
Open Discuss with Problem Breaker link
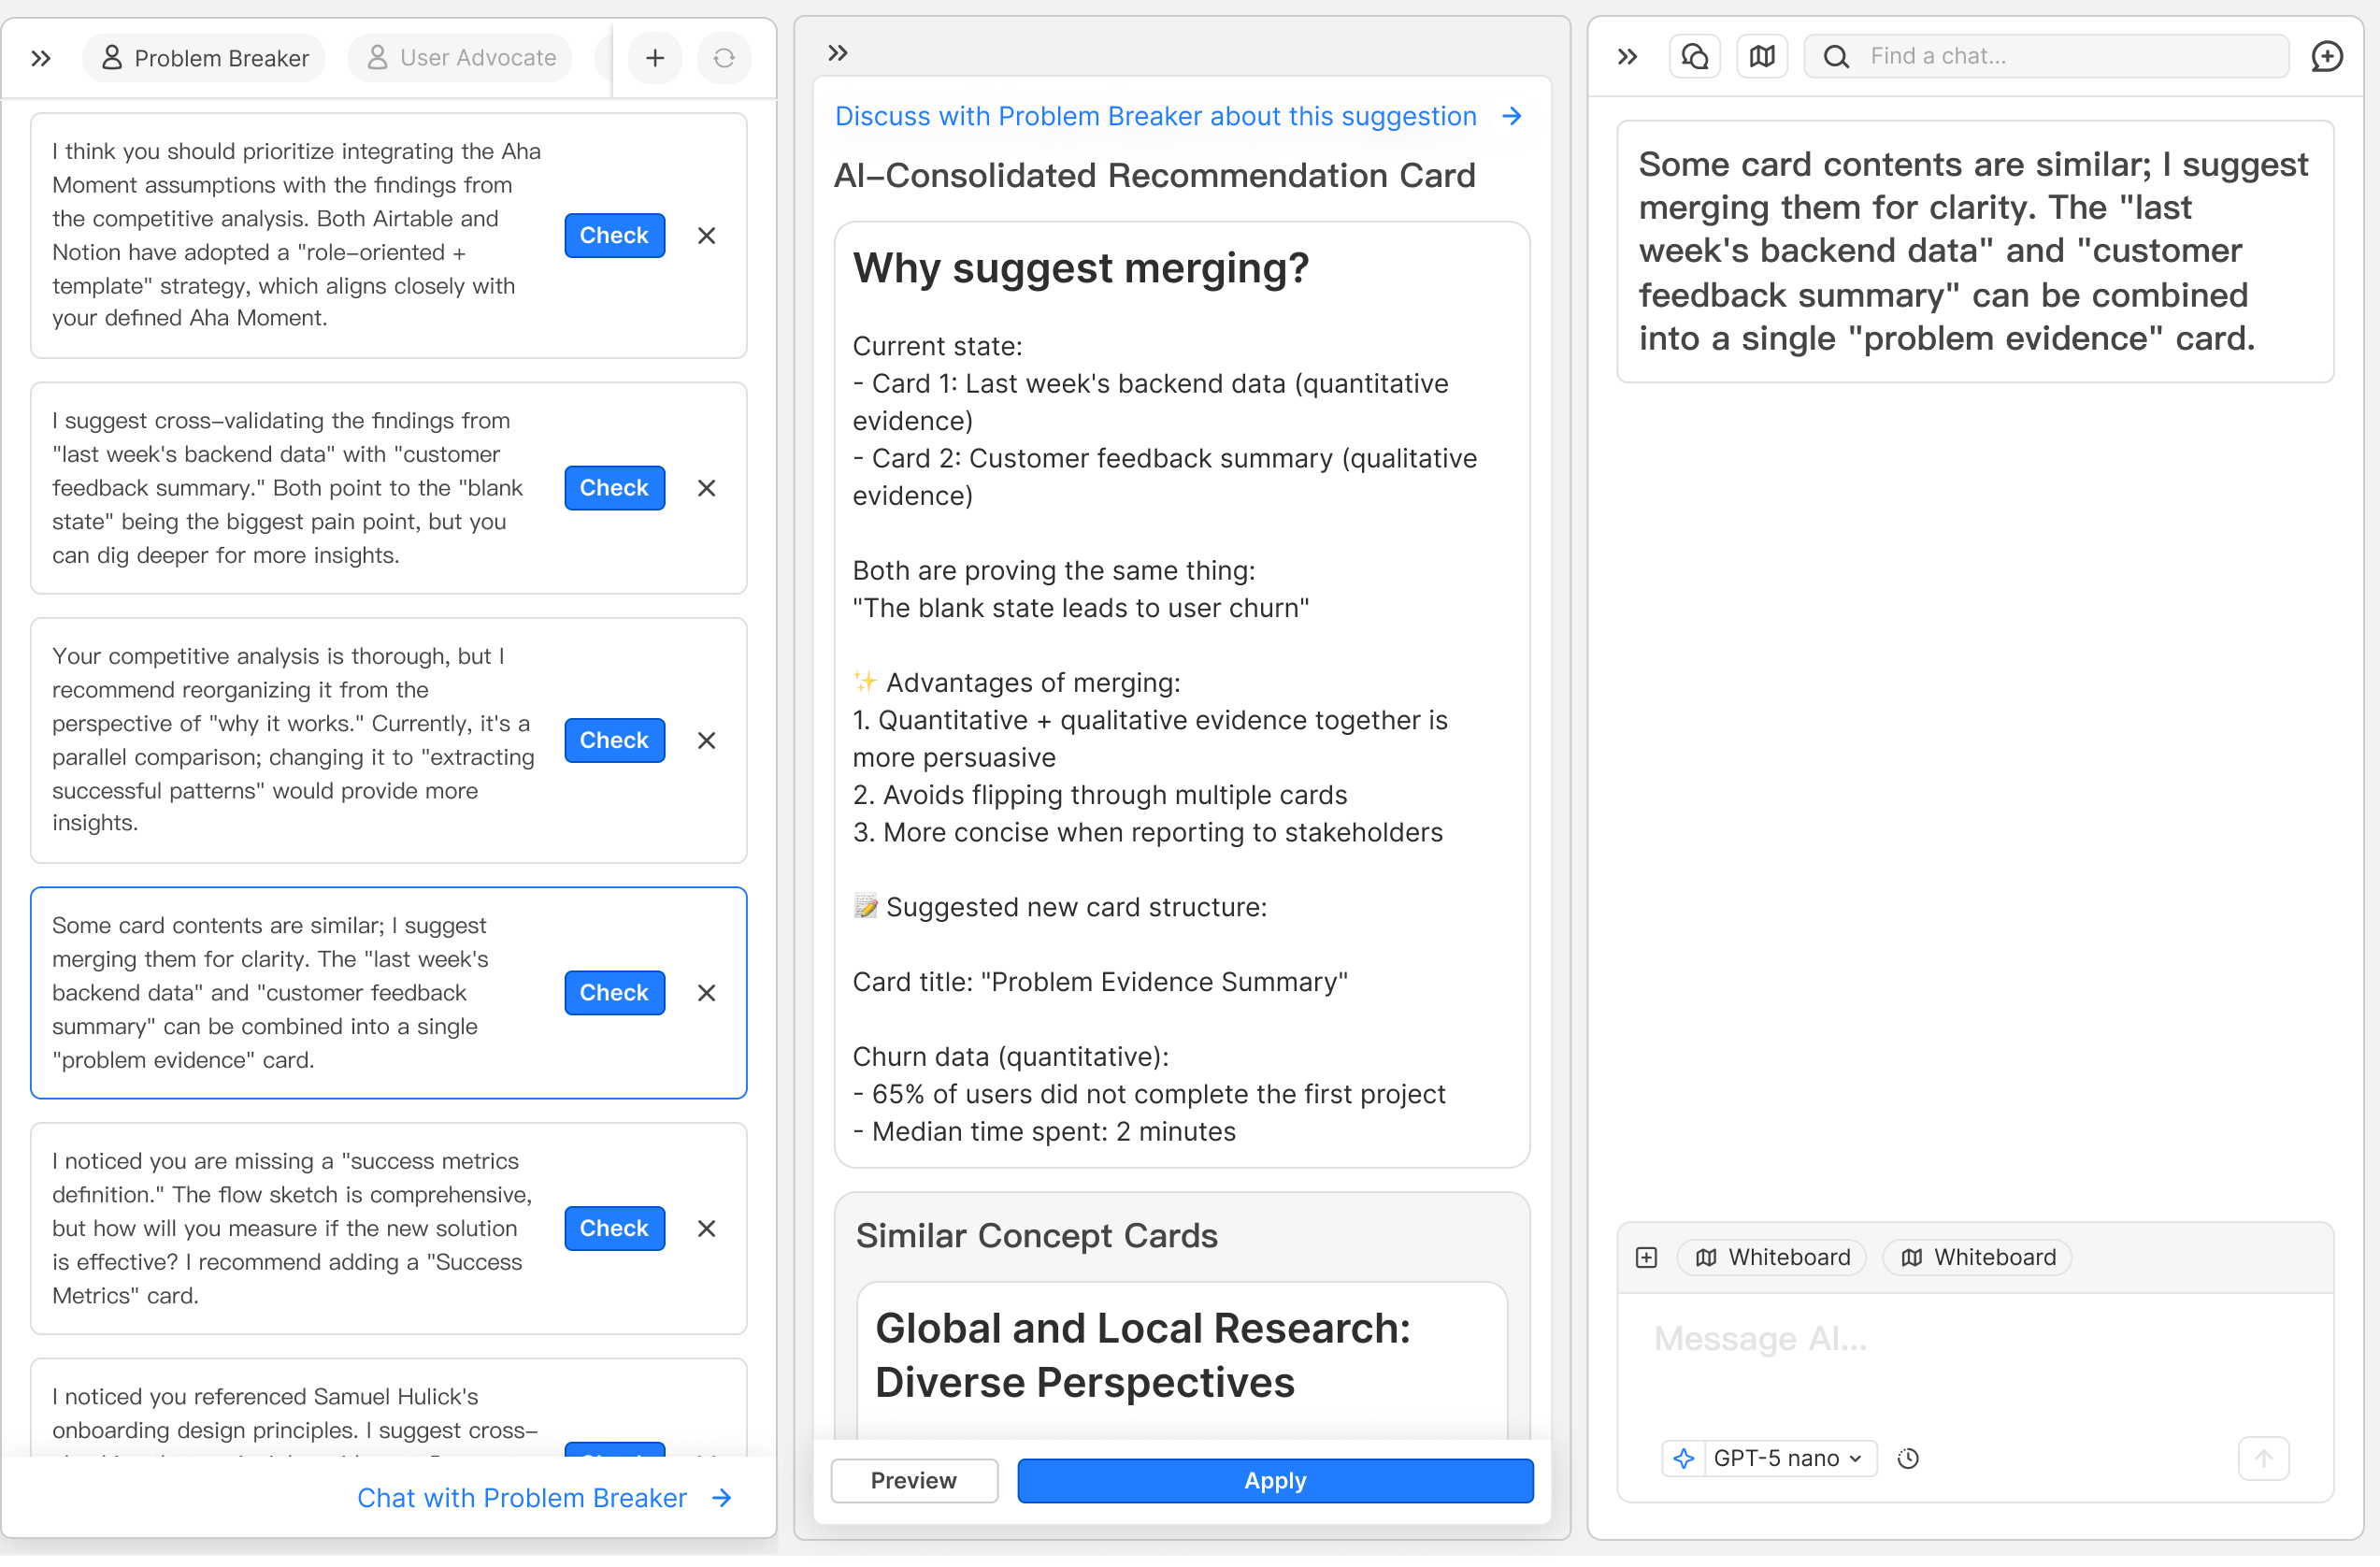[x=1178, y=116]
